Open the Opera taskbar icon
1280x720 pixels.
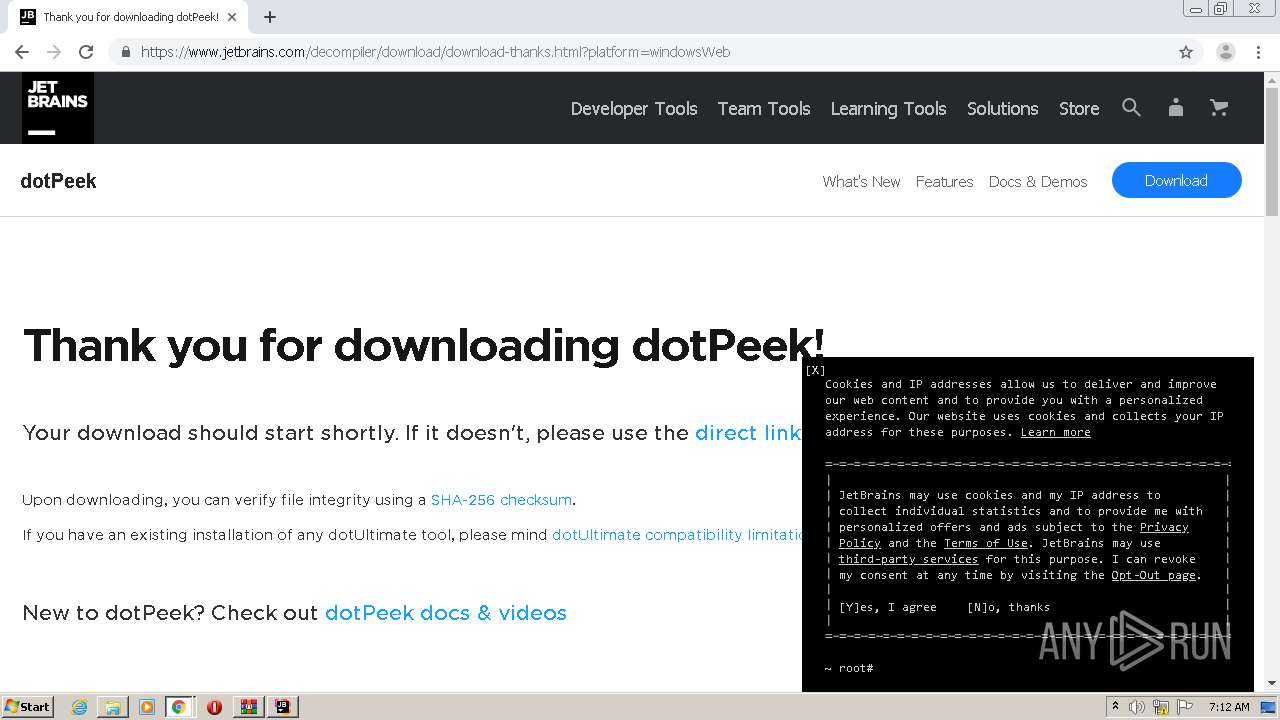(x=214, y=707)
